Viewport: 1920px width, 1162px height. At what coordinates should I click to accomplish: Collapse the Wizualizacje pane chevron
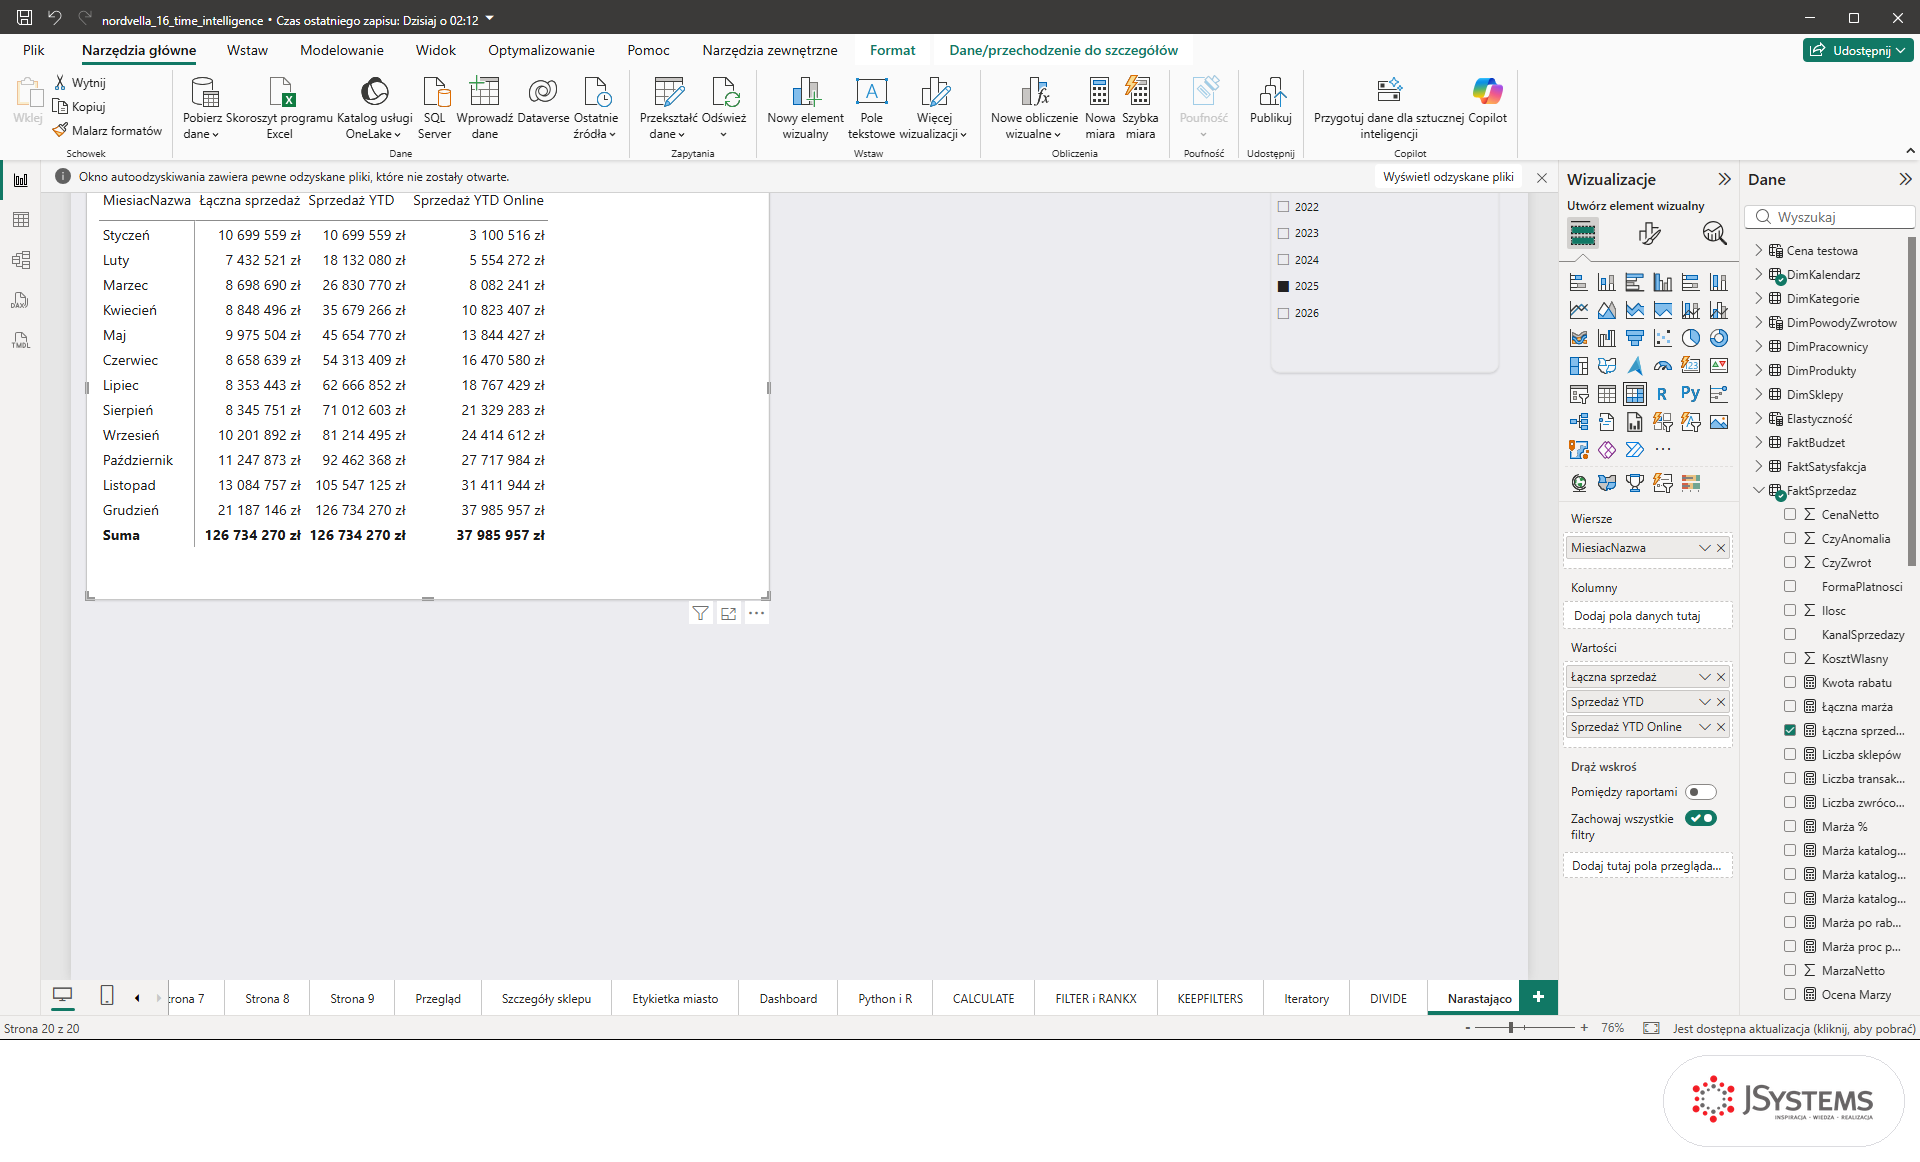tap(1724, 179)
